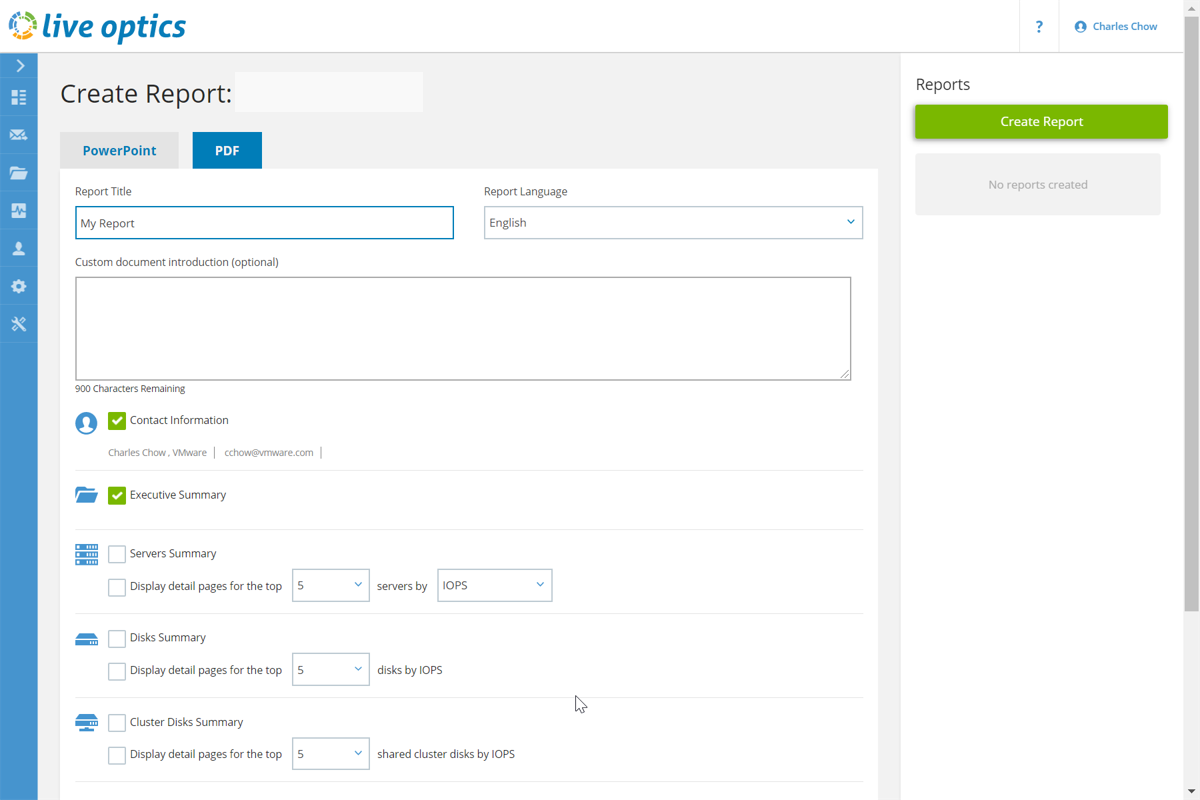The height and width of the screenshot is (800, 1200).
Task: Open the shared cluster disks count dropdown
Action: 331,753
